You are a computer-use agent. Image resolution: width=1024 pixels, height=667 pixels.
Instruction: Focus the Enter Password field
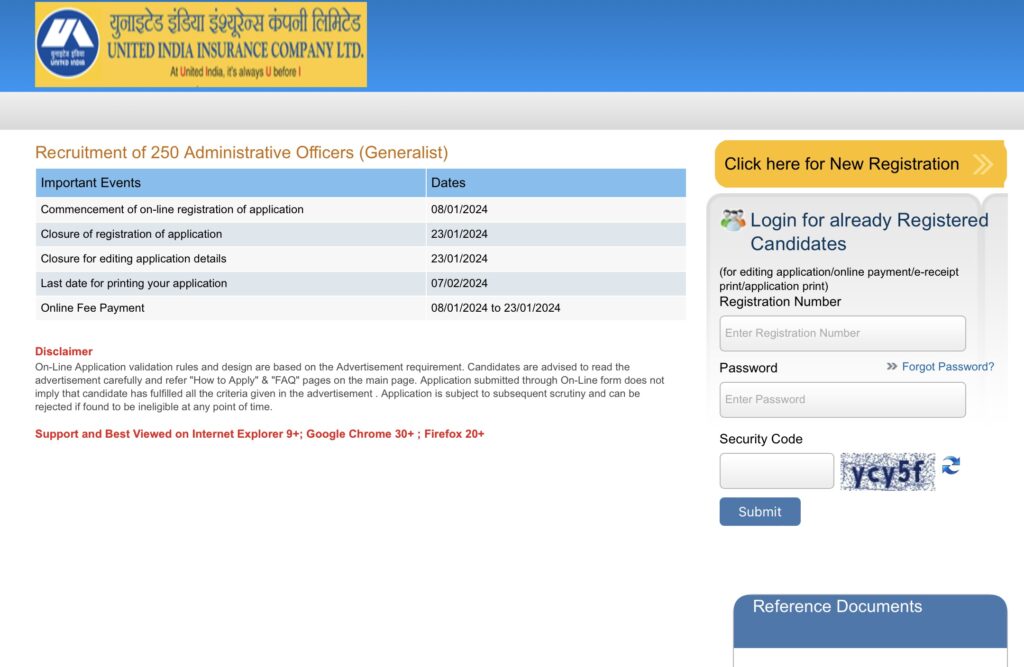[842, 400]
